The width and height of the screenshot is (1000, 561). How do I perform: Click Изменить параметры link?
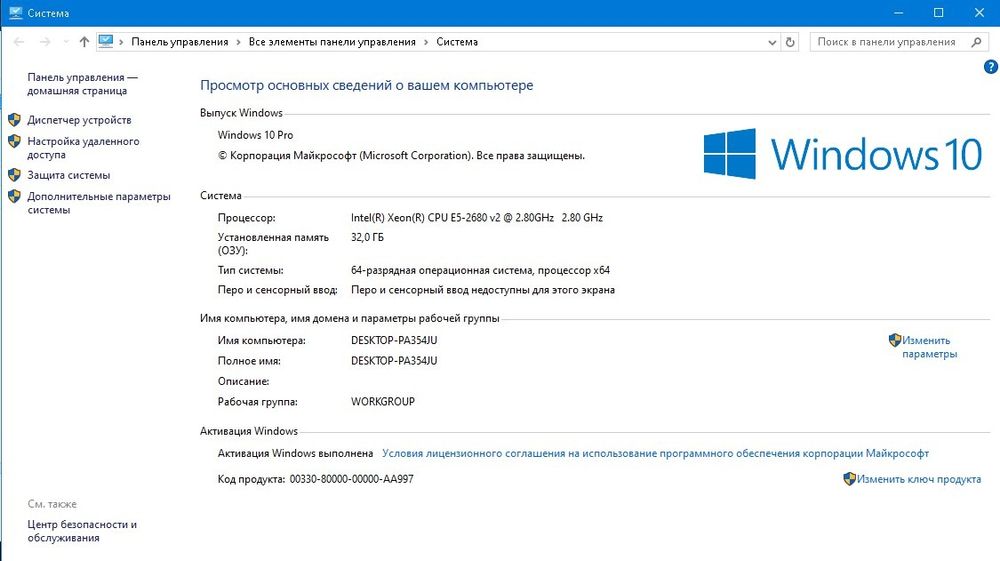pos(929,347)
